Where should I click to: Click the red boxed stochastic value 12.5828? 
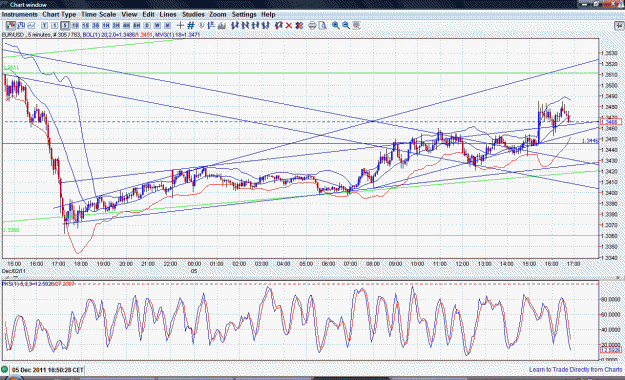click(x=610, y=350)
